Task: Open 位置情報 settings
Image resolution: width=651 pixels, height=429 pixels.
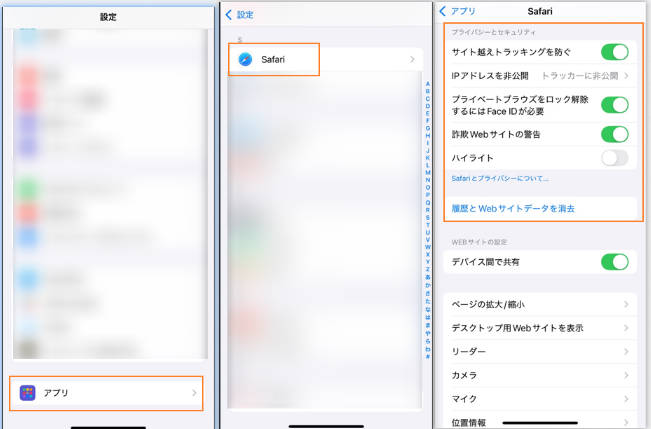Action: tap(540, 422)
